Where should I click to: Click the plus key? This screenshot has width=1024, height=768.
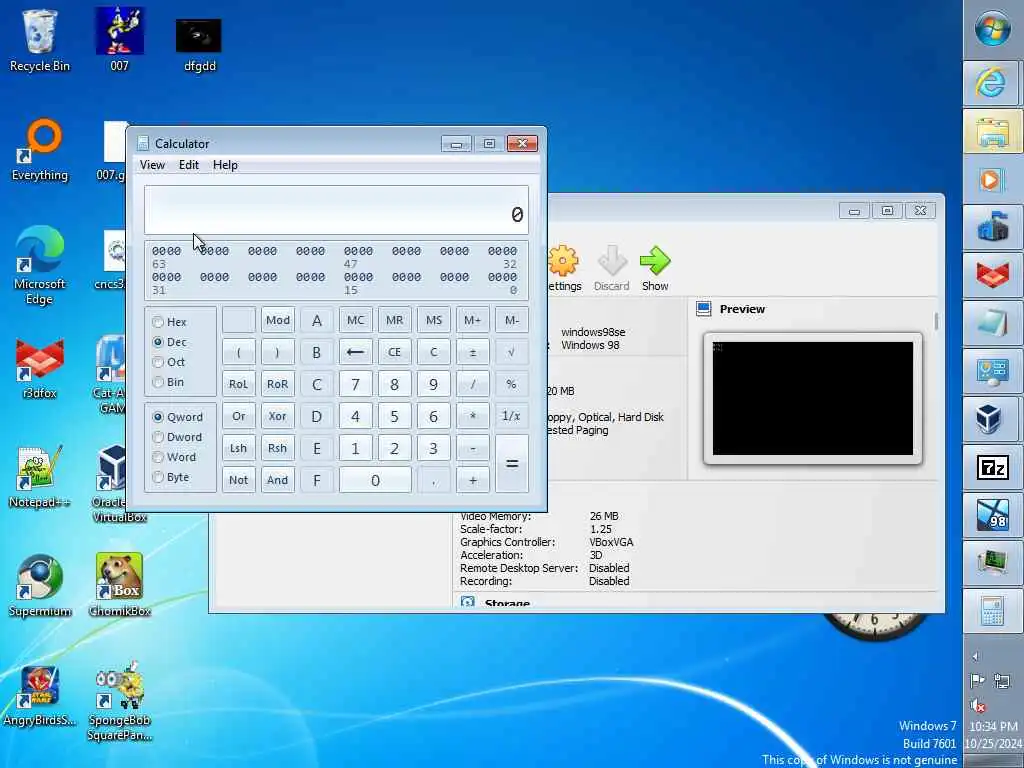(473, 480)
